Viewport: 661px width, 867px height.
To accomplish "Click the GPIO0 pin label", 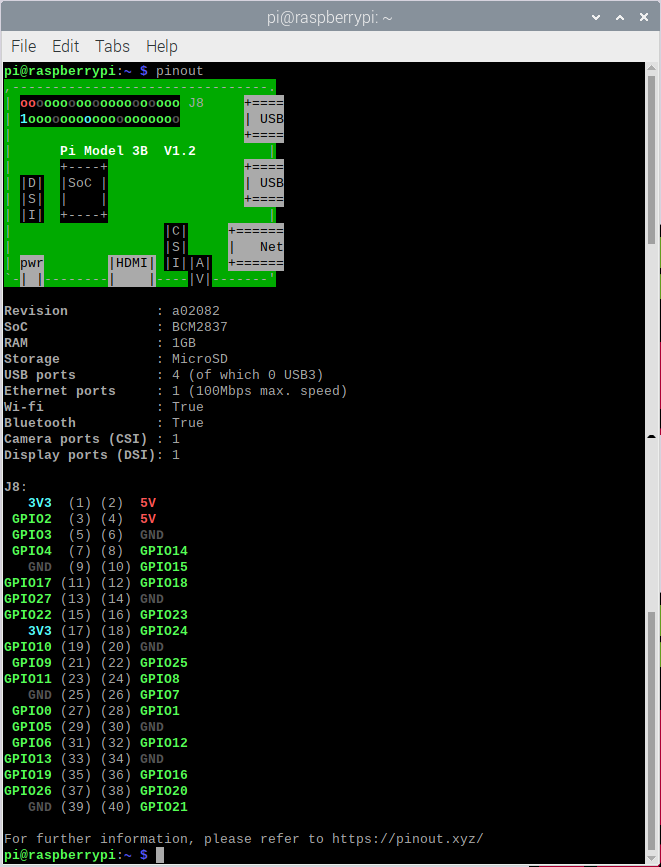I will (32, 711).
